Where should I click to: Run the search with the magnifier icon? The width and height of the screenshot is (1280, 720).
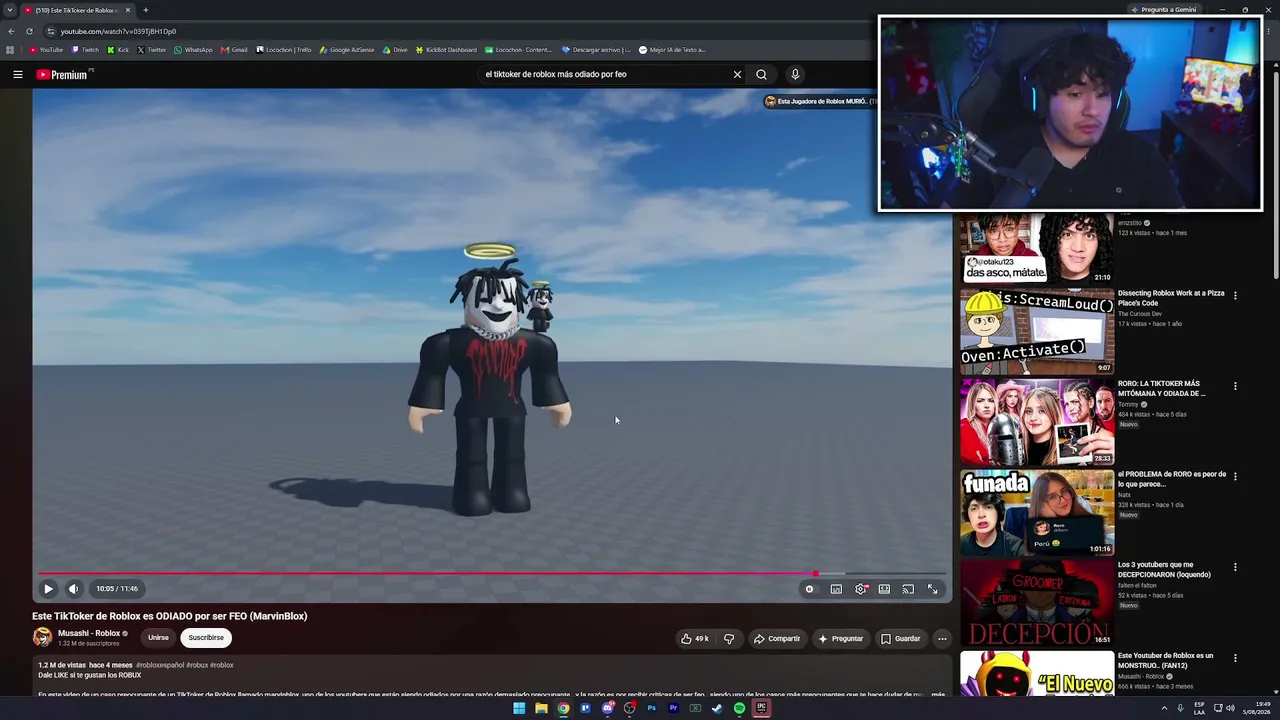click(x=761, y=74)
